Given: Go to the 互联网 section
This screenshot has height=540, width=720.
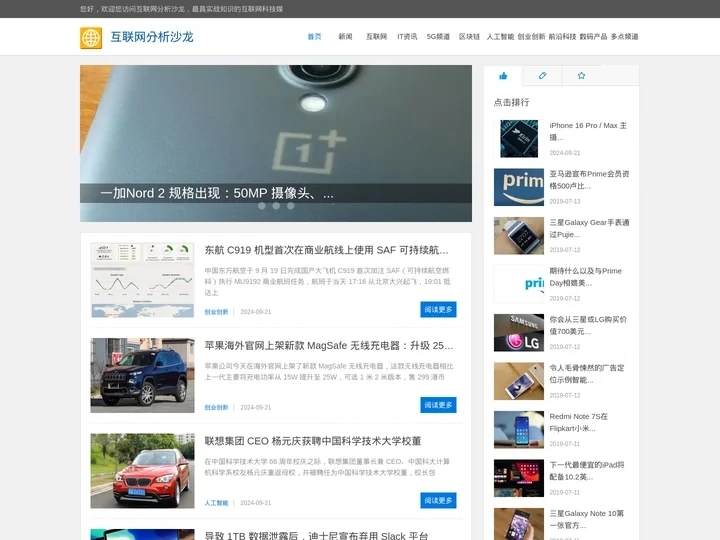Looking at the screenshot, I should click(377, 37).
